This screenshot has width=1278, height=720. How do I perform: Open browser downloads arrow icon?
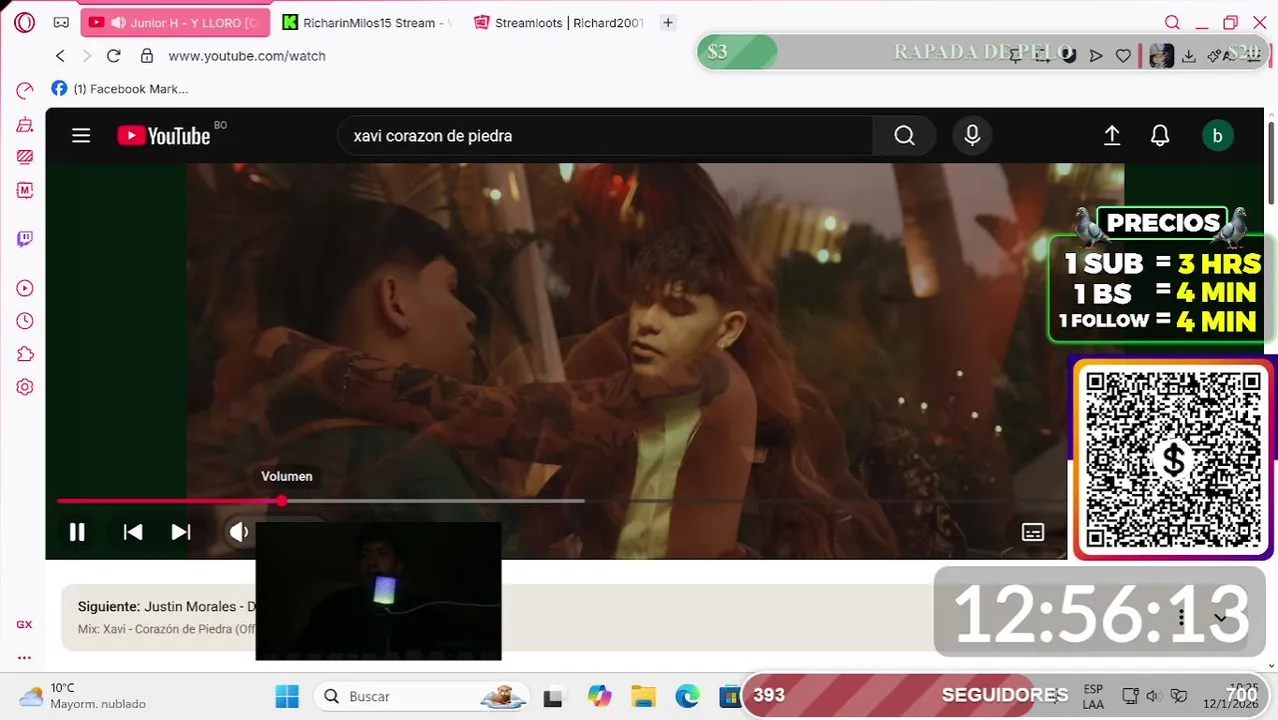coord(1189,56)
